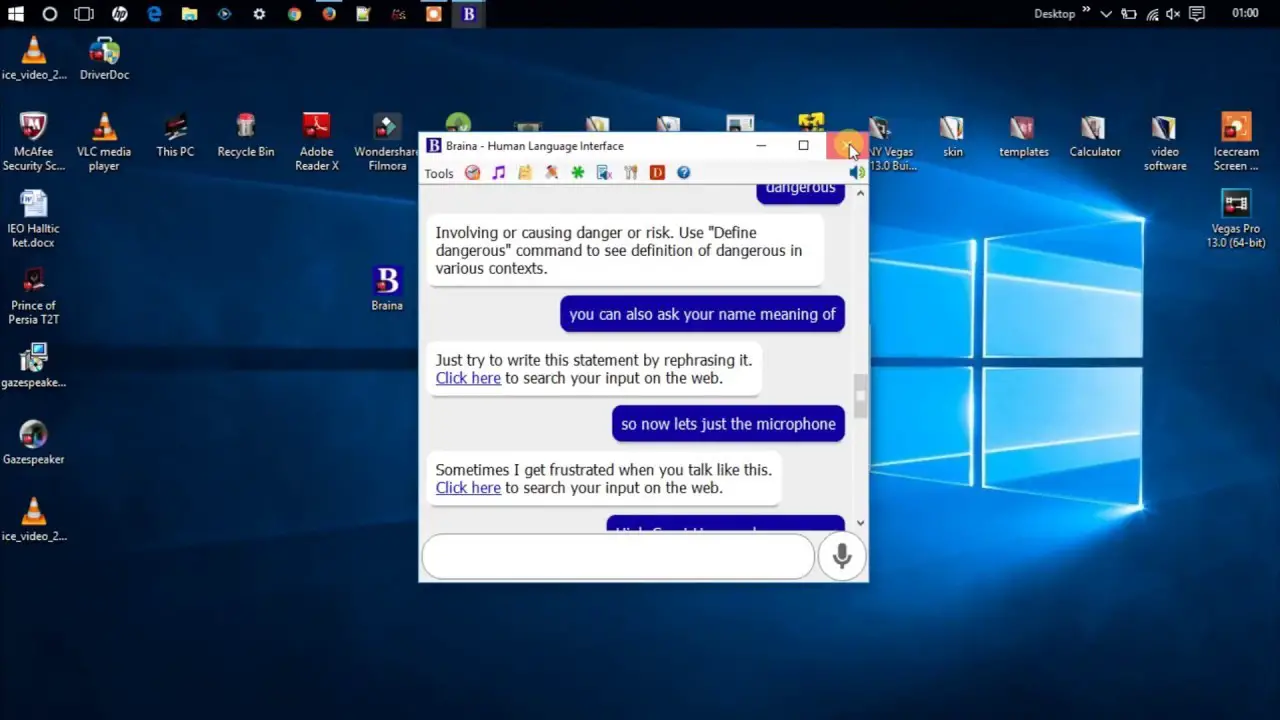Select the Prince of Persia T2T icon
This screenshot has height=720, width=1280.
(x=34, y=296)
